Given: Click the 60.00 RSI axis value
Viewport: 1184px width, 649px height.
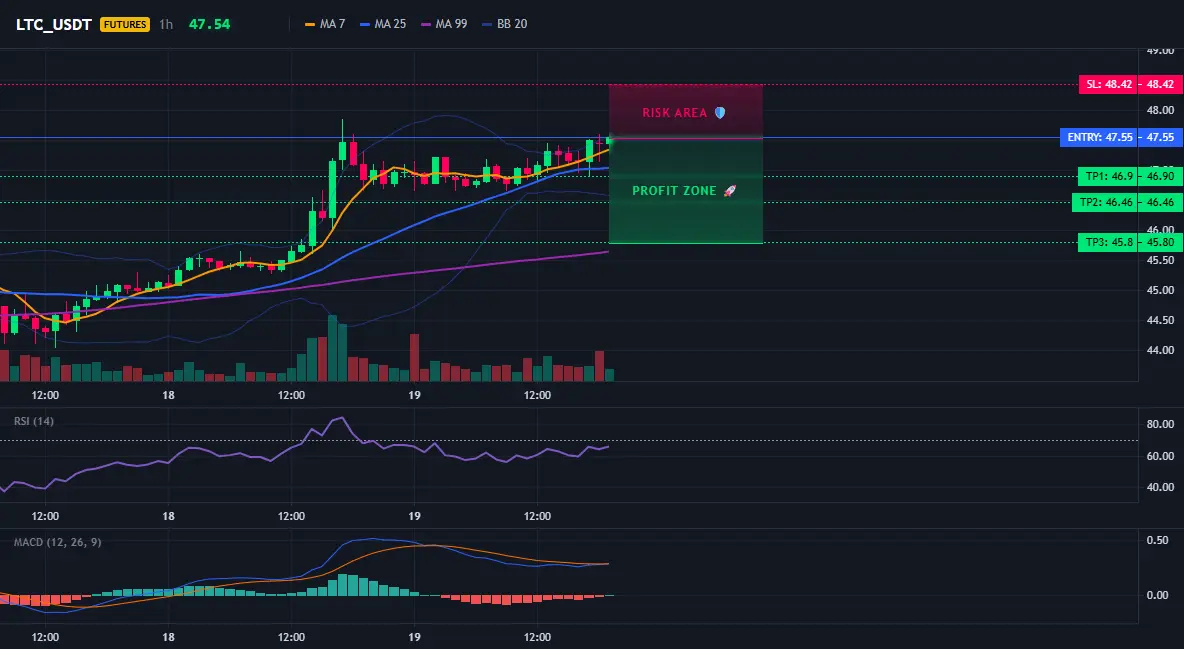Looking at the screenshot, I should (1161, 456).
